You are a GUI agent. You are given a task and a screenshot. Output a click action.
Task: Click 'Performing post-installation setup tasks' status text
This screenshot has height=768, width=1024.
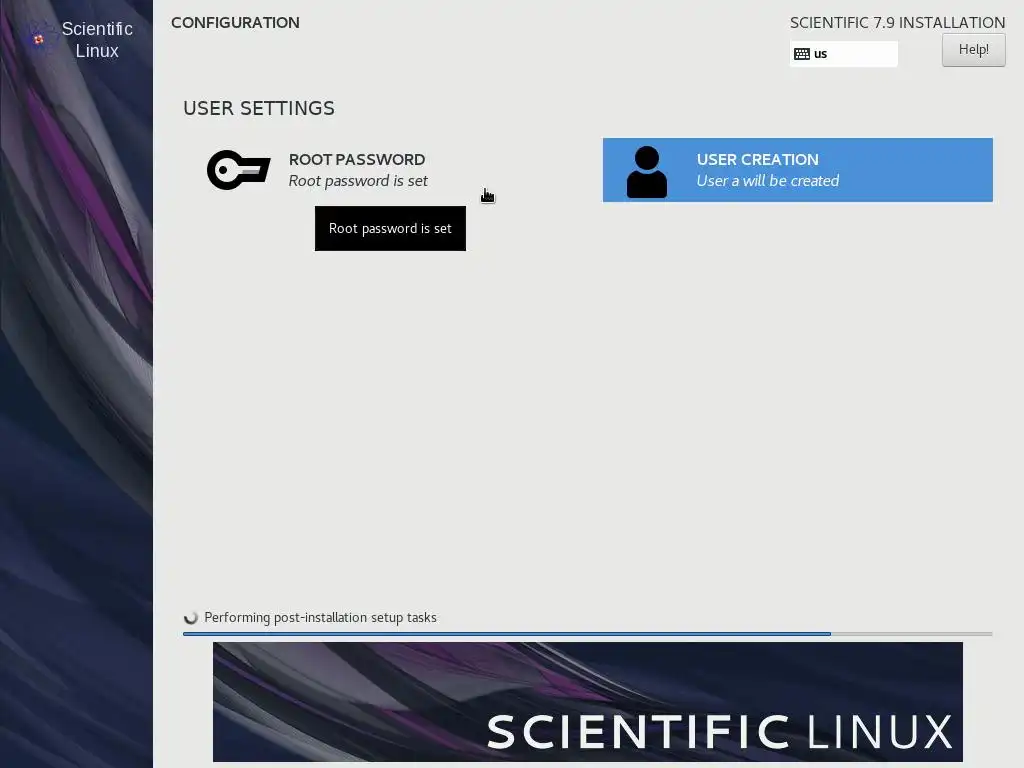coord(320,618)
